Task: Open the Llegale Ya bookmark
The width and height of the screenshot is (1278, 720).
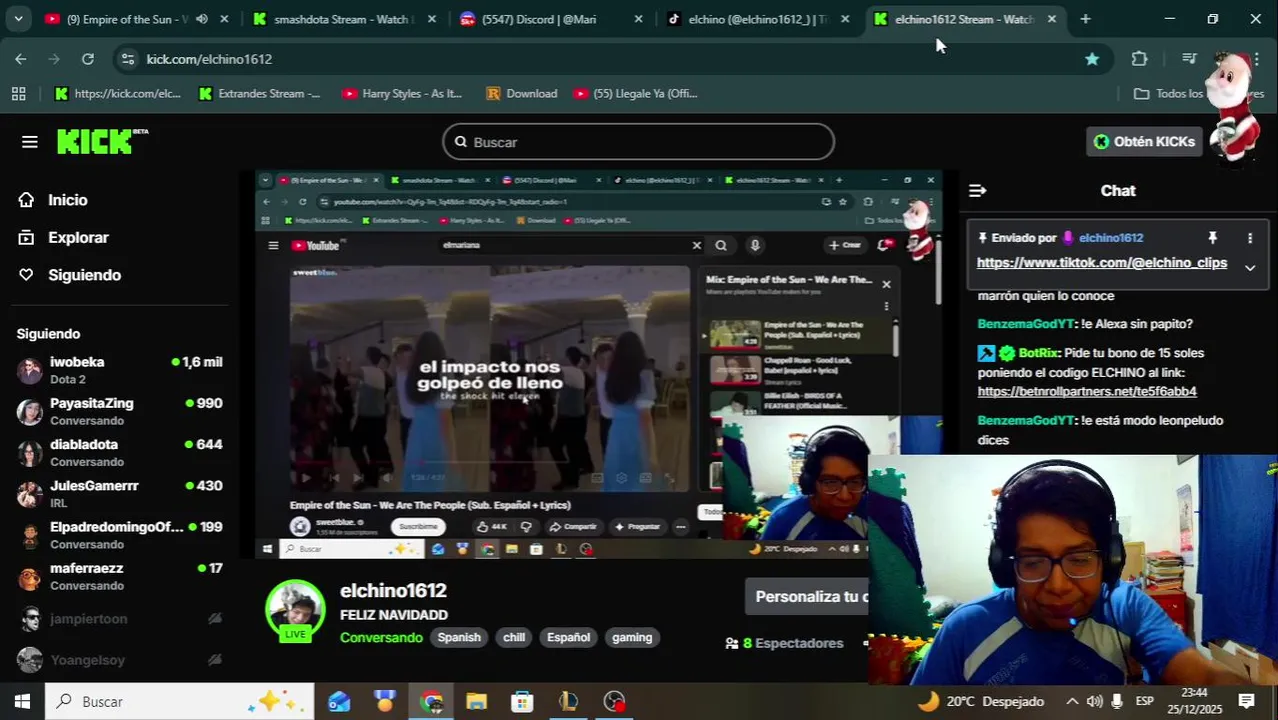Action: 635,94
